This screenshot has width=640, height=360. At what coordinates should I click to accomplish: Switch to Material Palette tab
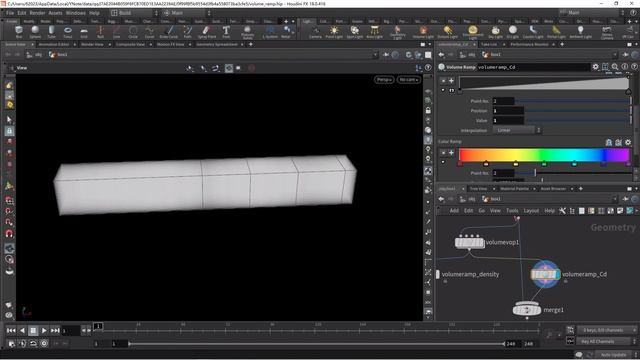pos(514,189)
